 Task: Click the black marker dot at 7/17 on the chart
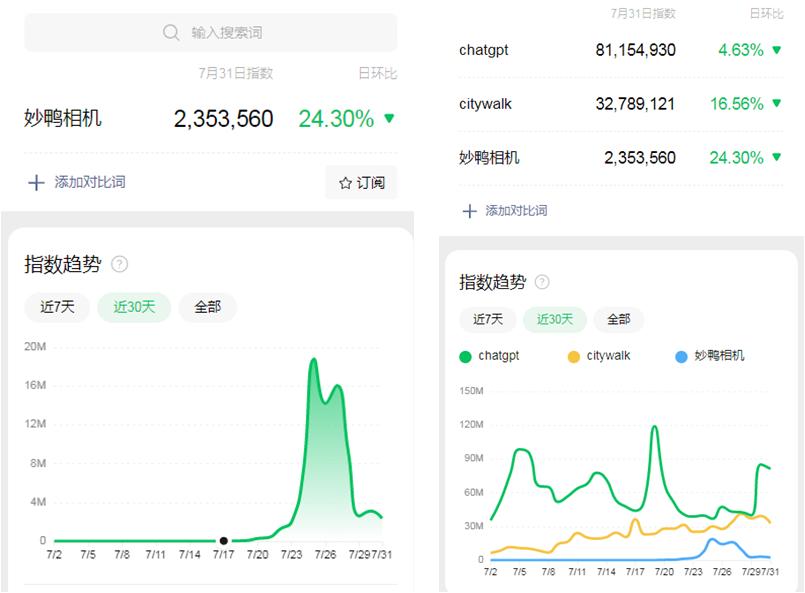(222, 541)
